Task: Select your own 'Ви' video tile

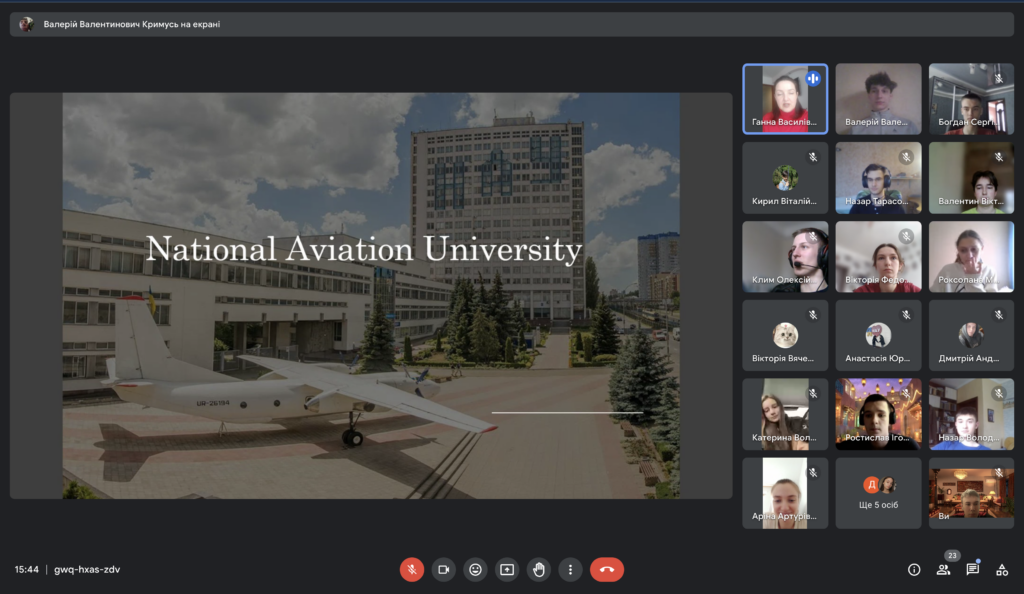Action: tap(971, 493)
